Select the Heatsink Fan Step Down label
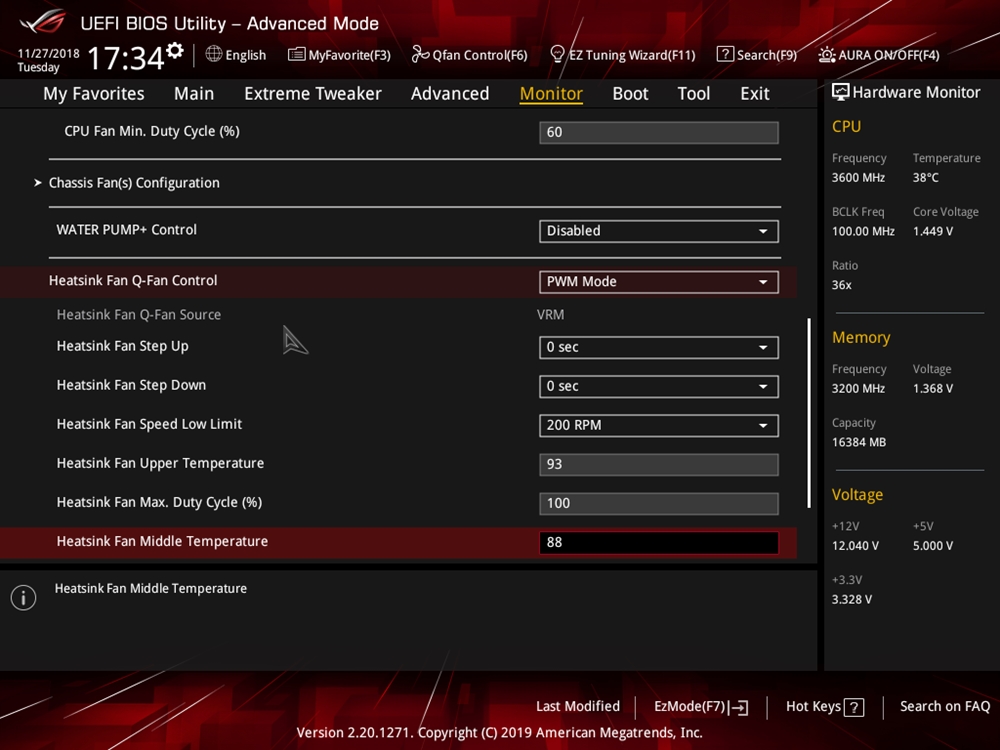Viewport: 1000px width, 750px height. click(131, 385)
